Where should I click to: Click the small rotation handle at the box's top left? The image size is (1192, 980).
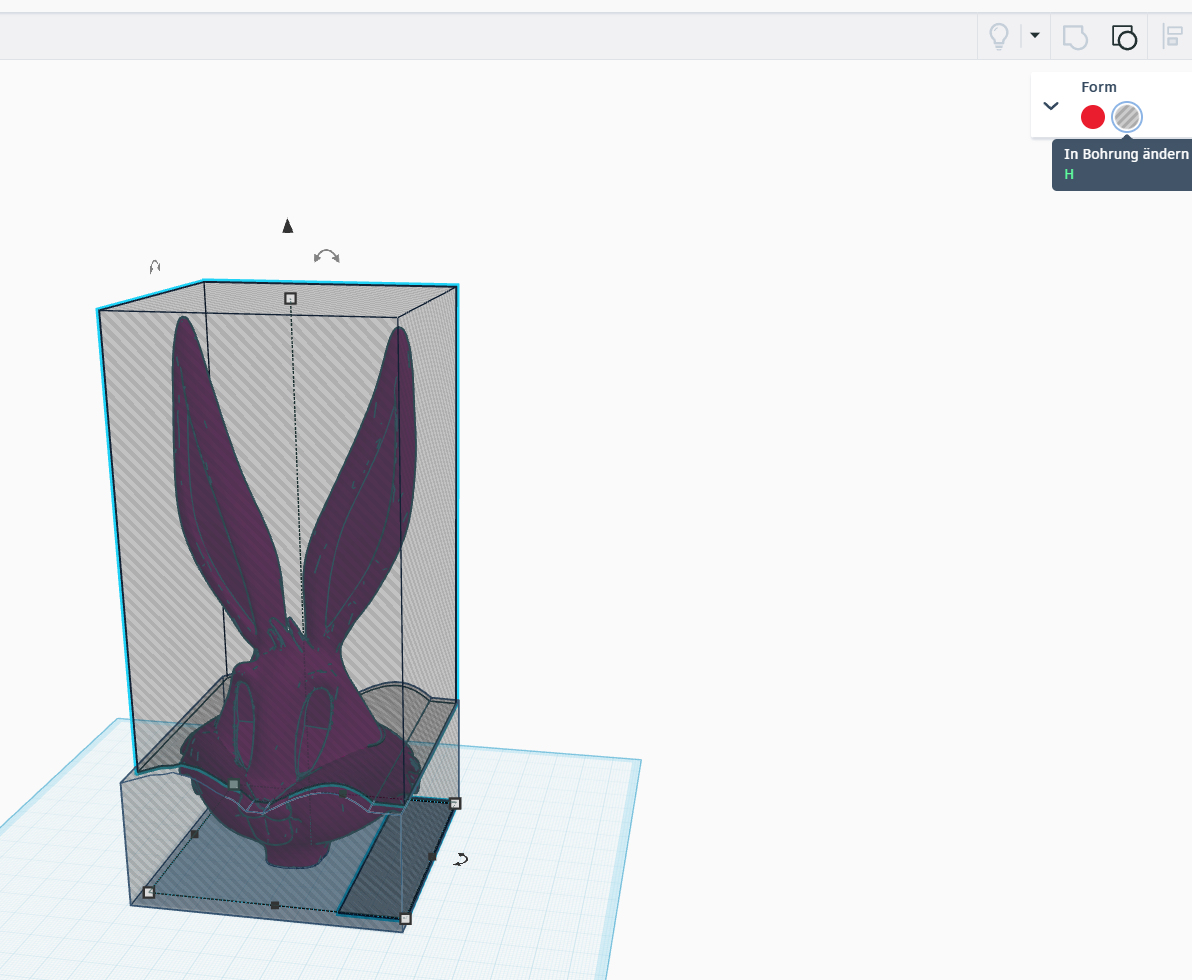click(155, 266)
